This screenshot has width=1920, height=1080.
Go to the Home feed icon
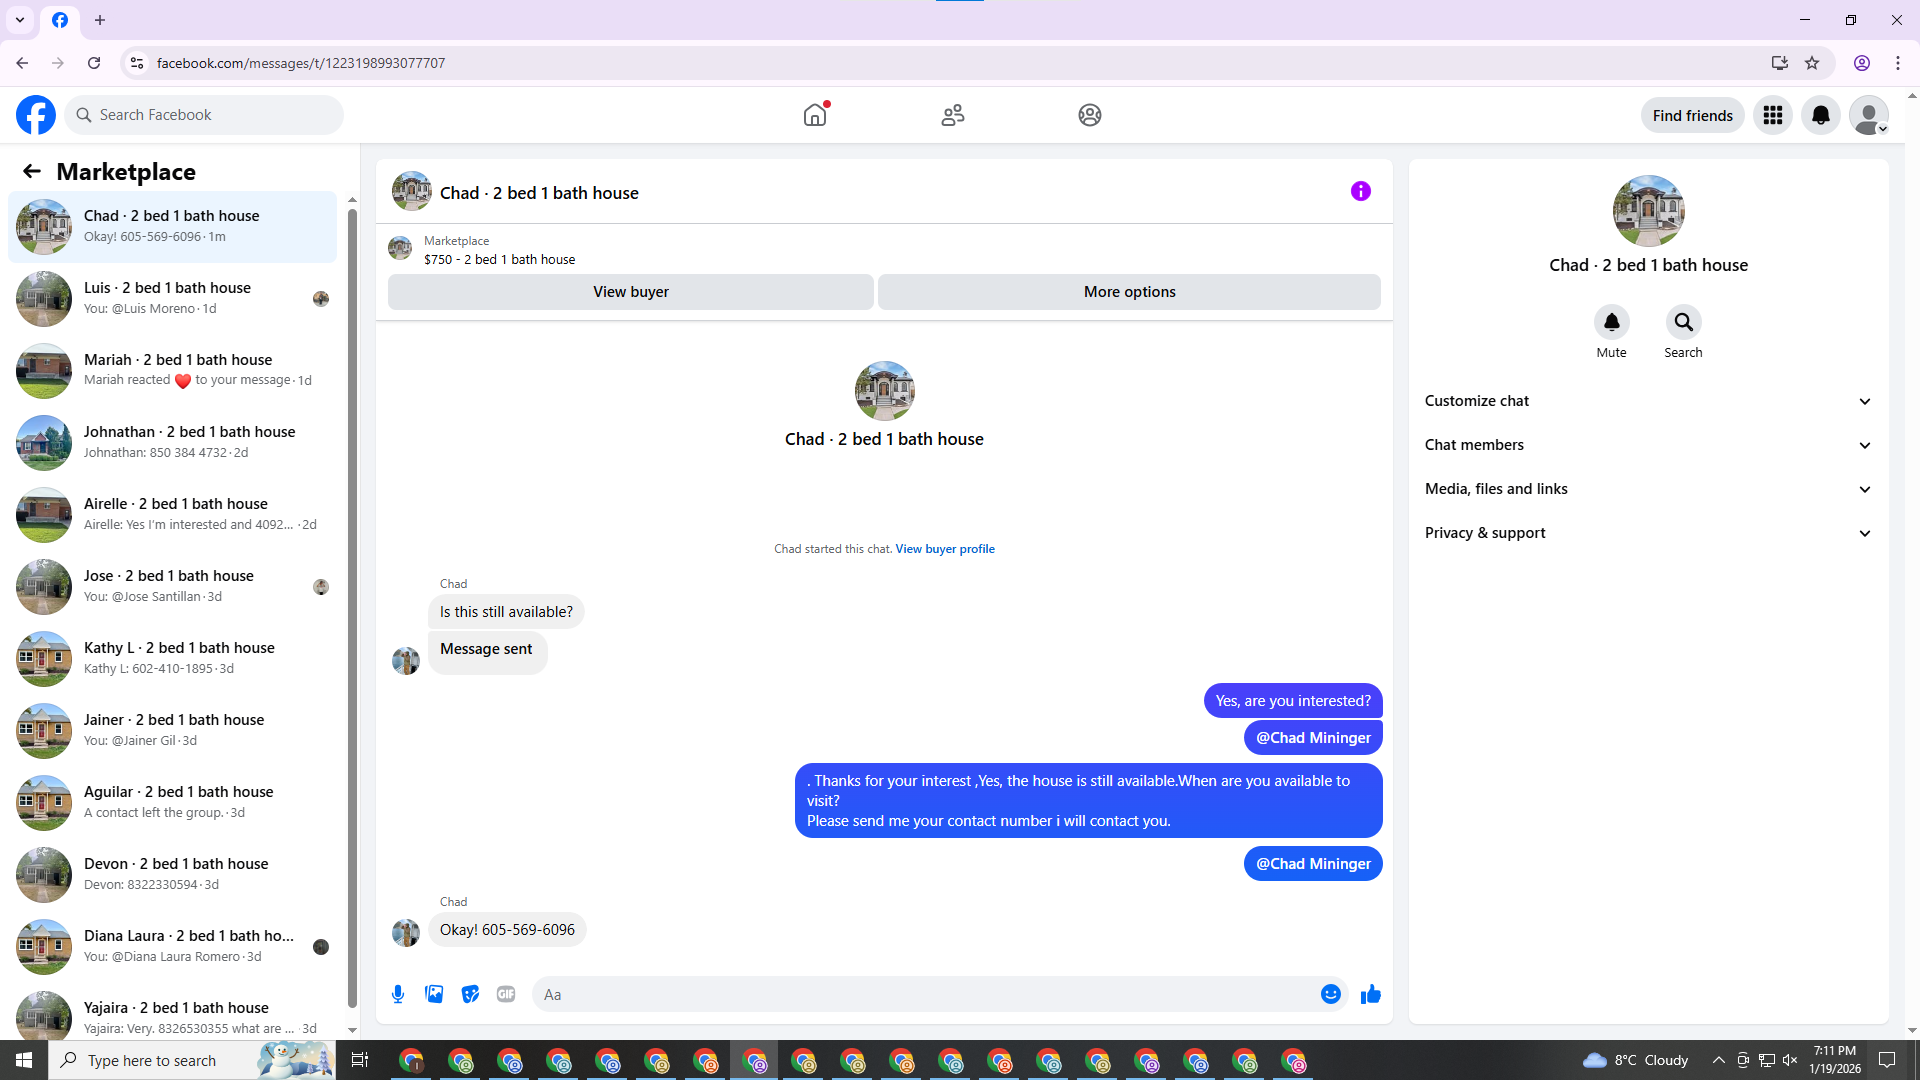[x=815, y=115]
